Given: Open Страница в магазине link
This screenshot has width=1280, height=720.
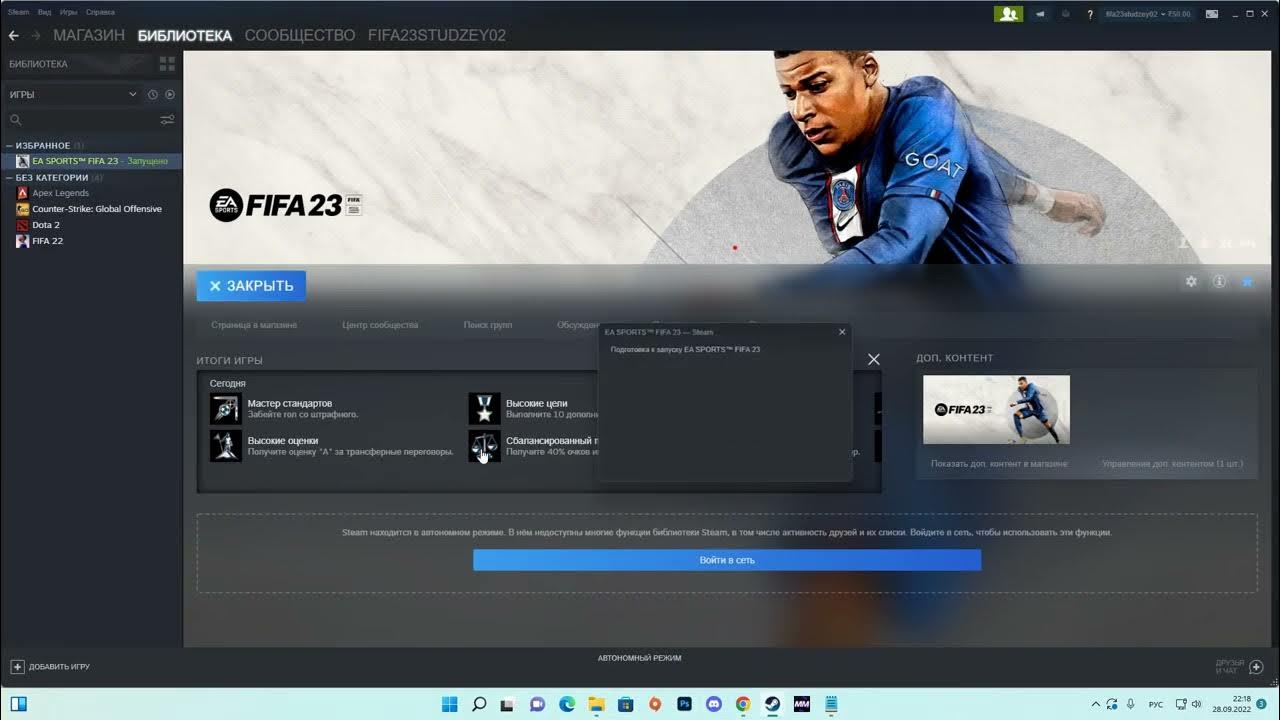Looking at the screenshot, I should pyautogui.click(x=254, y=325).
